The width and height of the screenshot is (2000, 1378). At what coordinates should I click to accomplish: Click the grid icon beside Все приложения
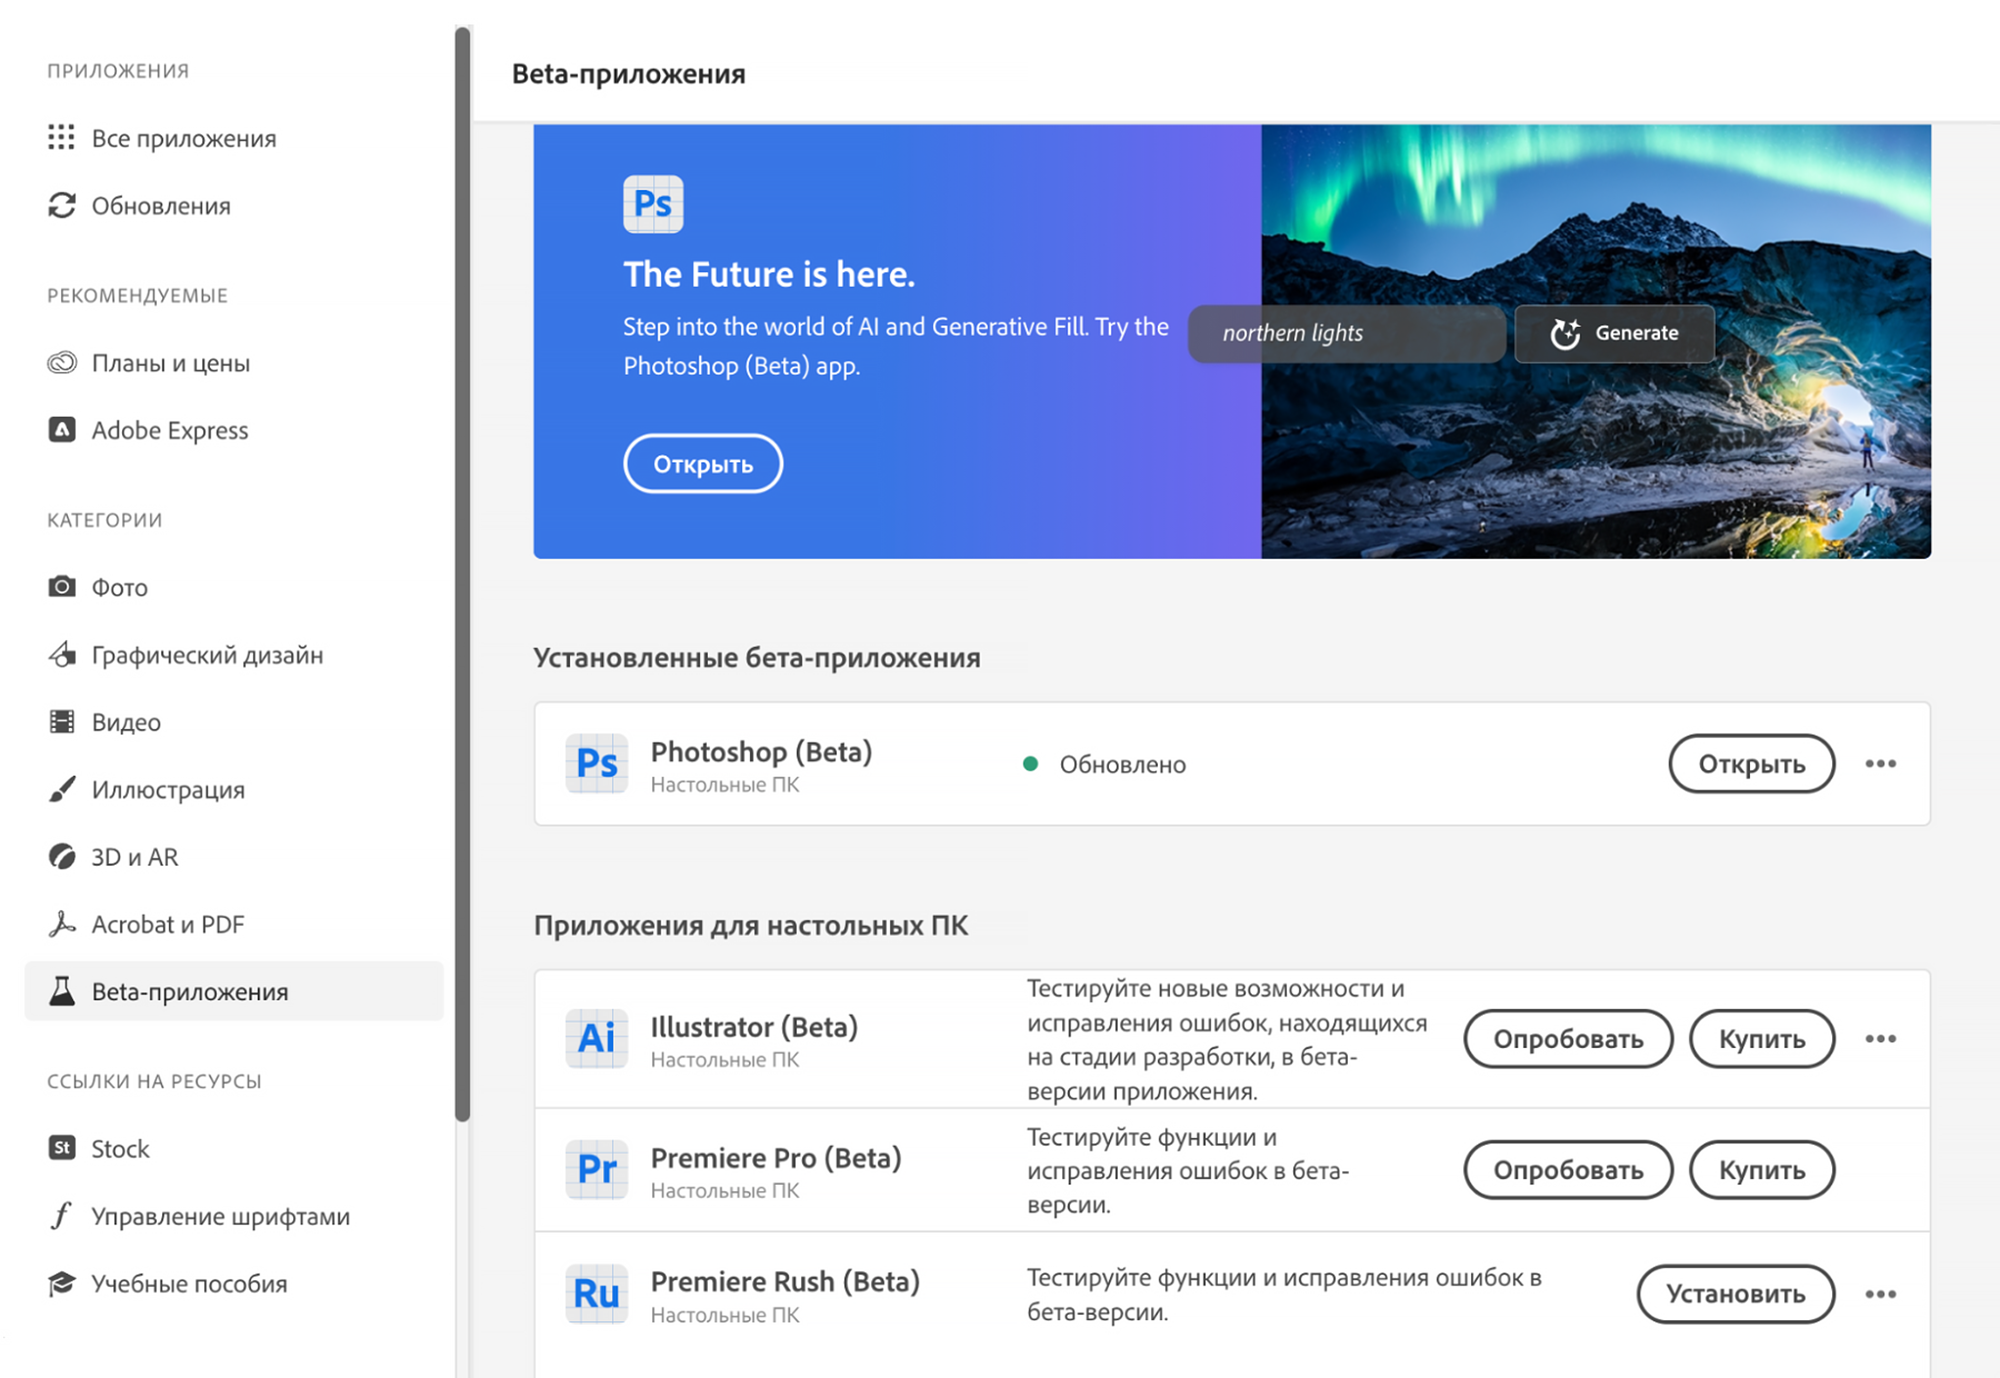coord(62,138)
